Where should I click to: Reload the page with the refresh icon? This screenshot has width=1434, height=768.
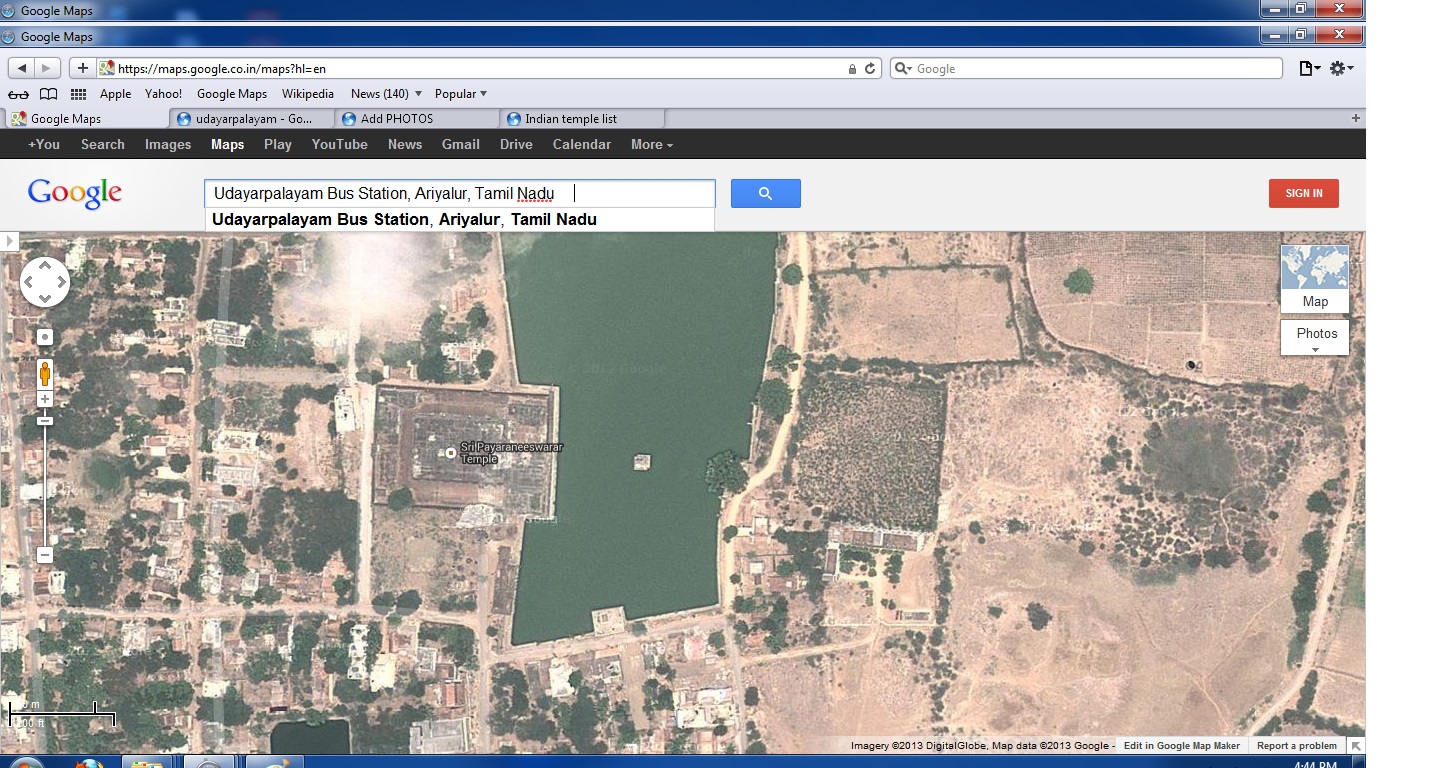click(870, 69)
